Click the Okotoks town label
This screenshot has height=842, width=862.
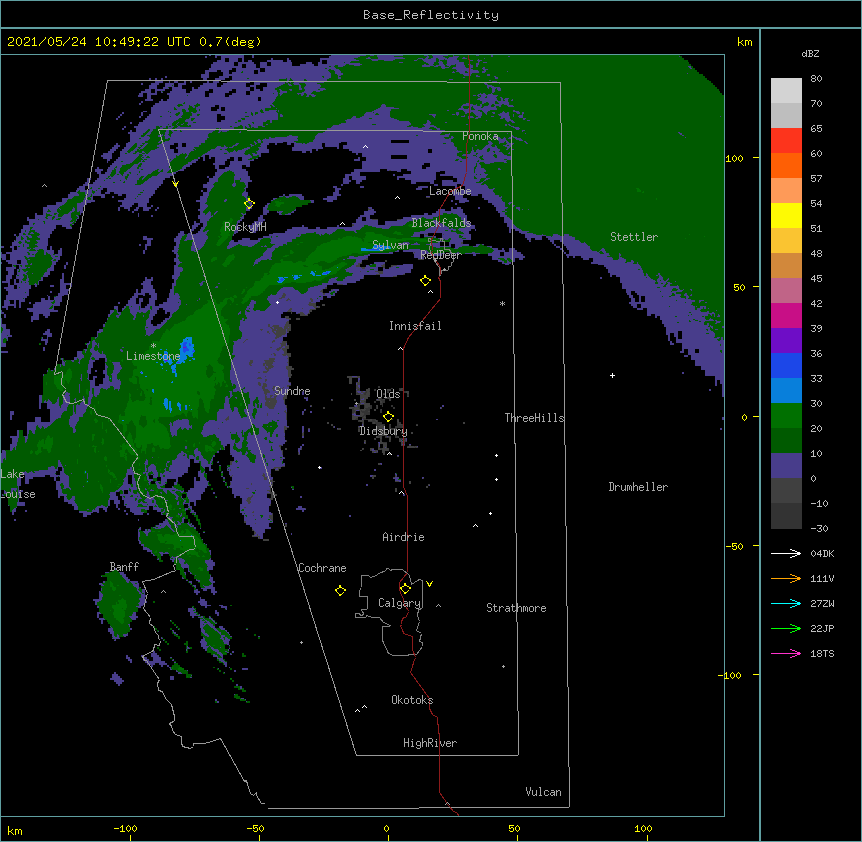pos(412,700)
